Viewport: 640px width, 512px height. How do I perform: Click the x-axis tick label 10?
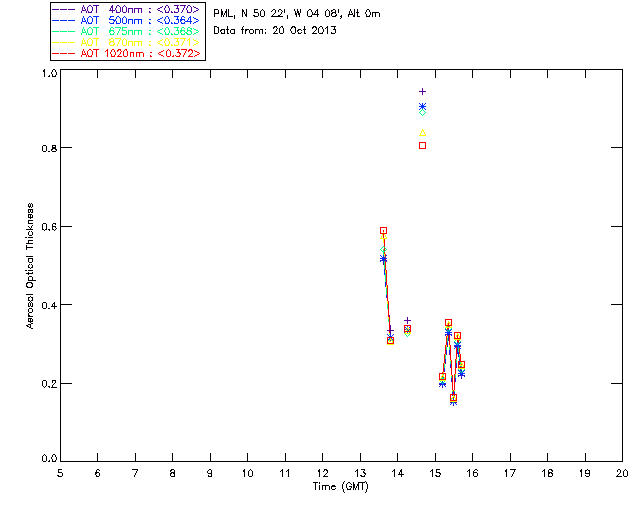(x=247, y=473)
